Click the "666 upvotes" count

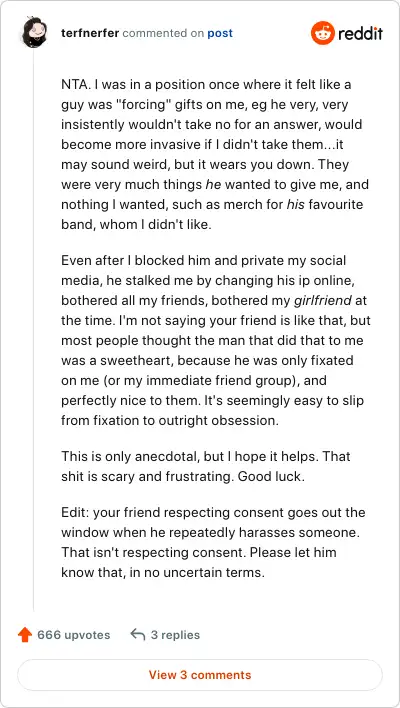coord(74,635)
